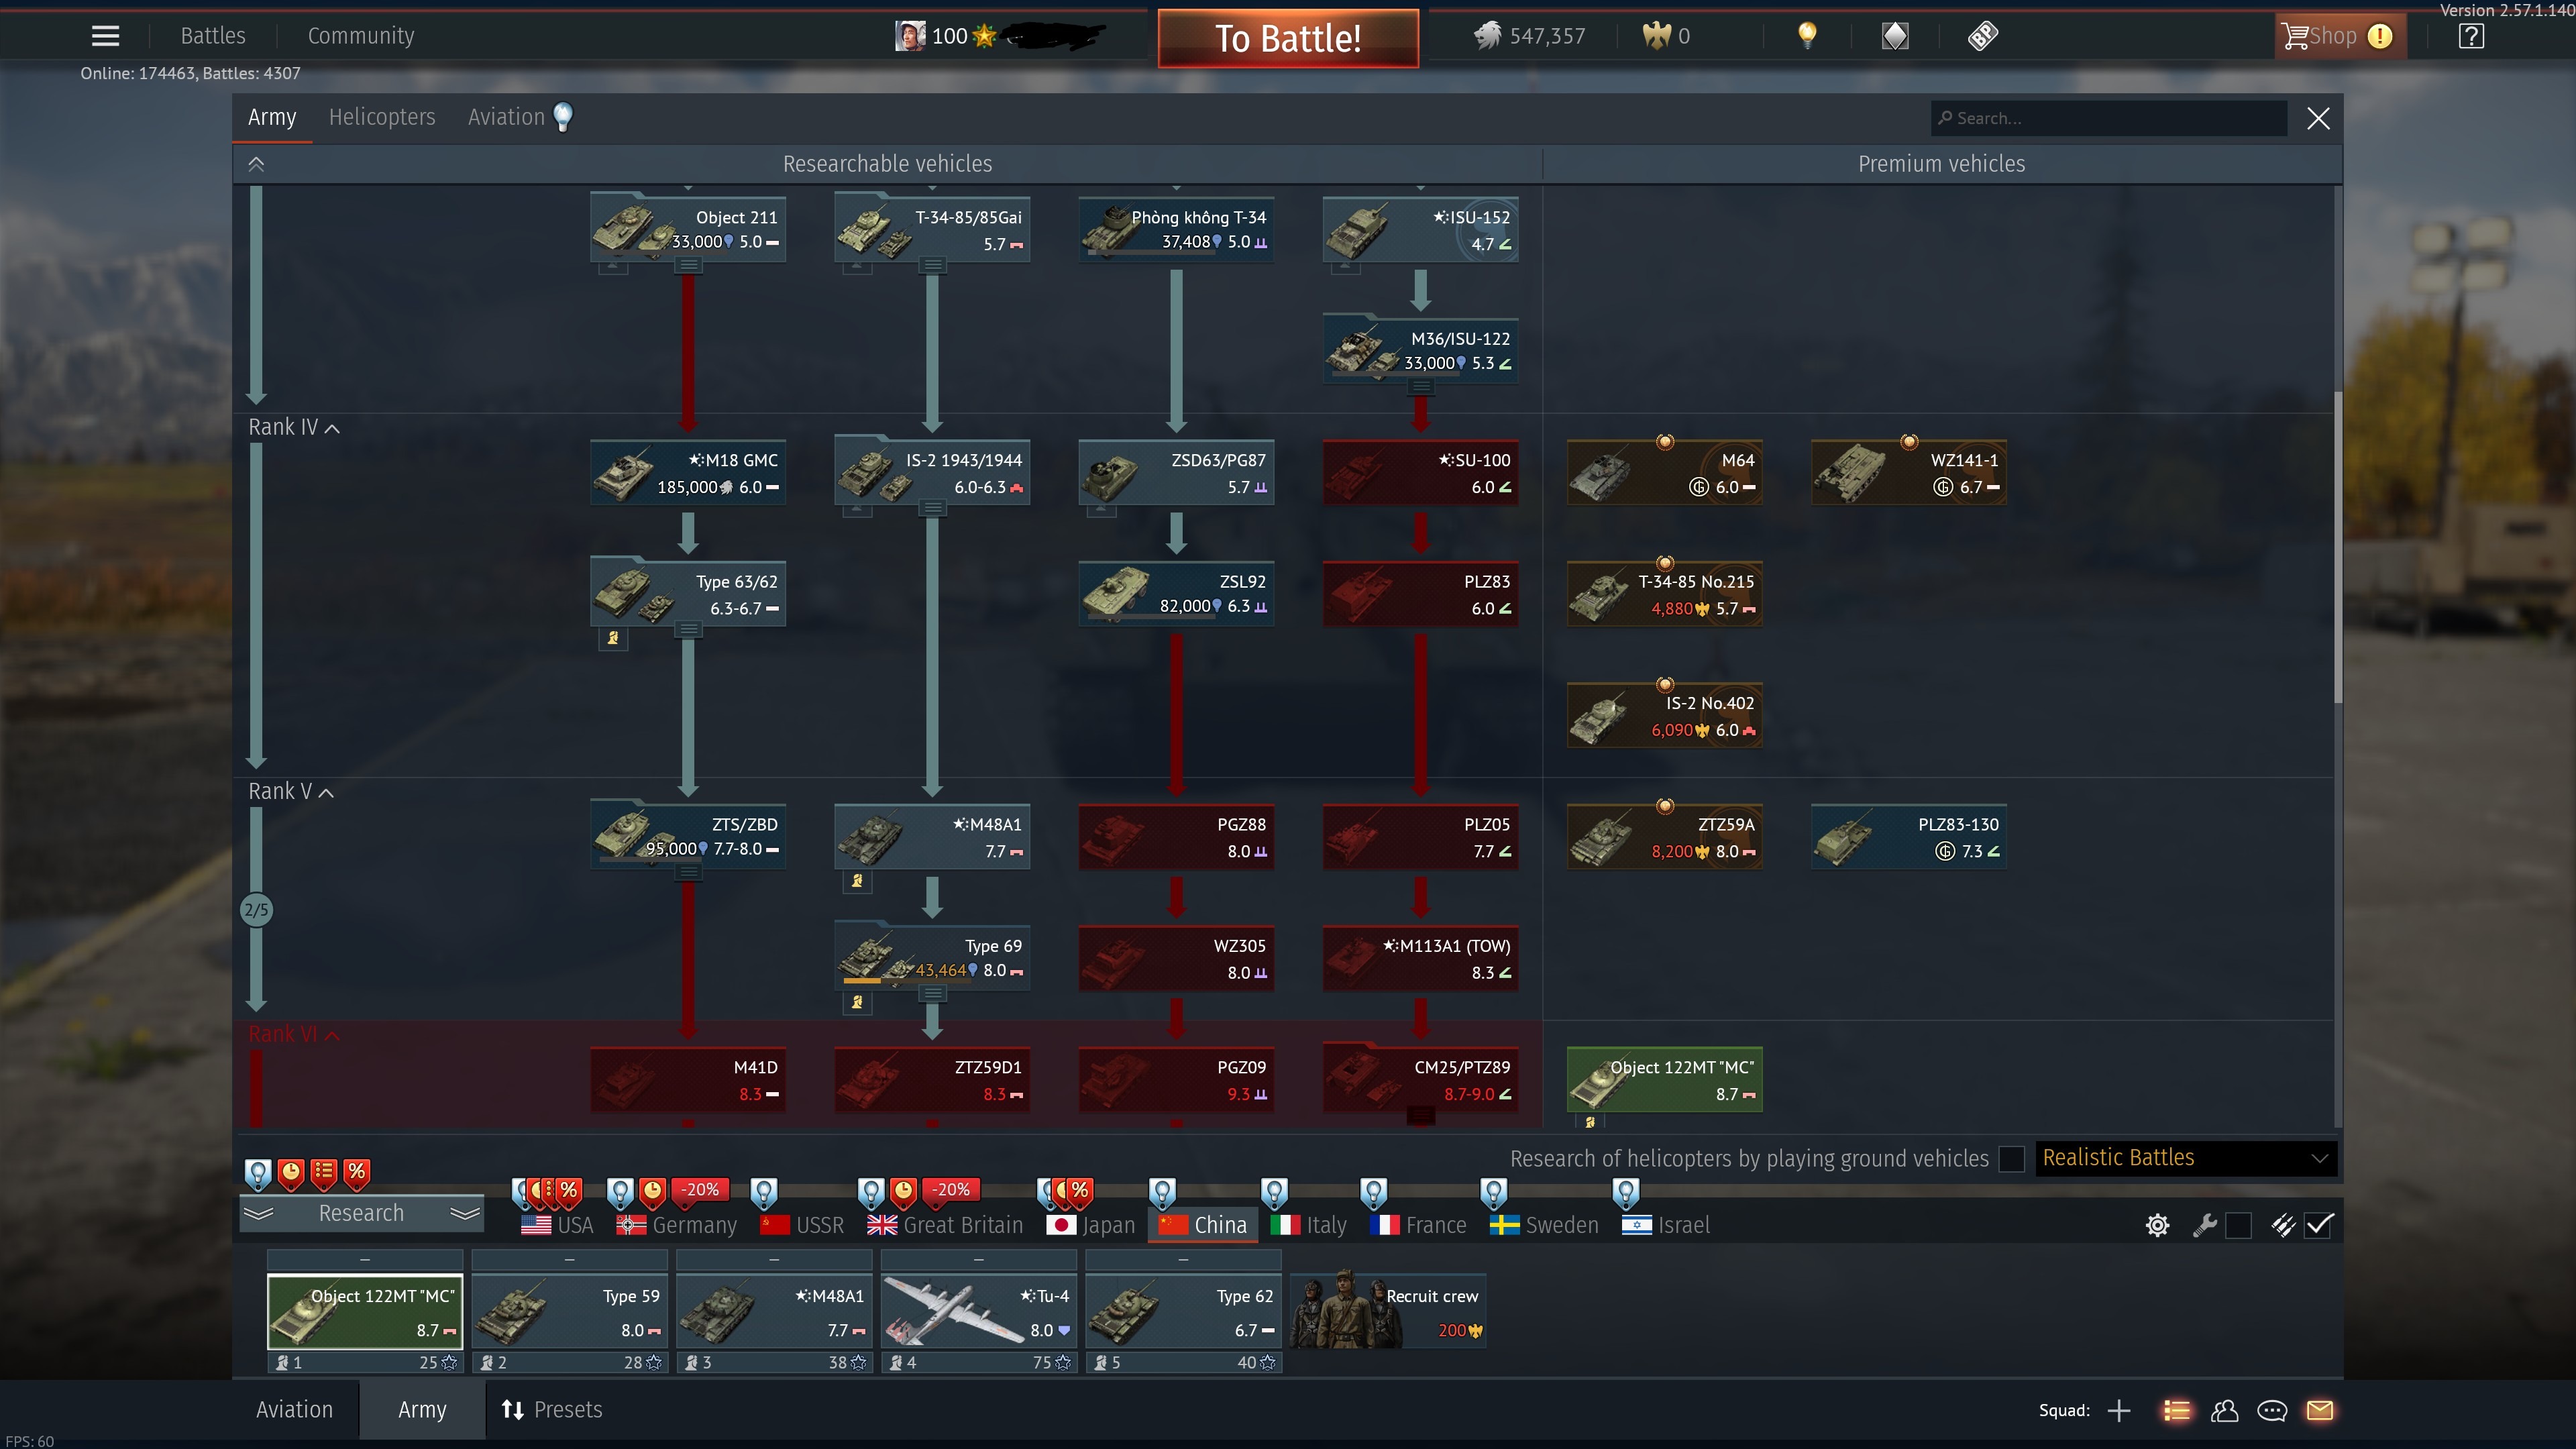
Task: Click the Search input field
Action: pyautogui.click(x=2109, y=118)
